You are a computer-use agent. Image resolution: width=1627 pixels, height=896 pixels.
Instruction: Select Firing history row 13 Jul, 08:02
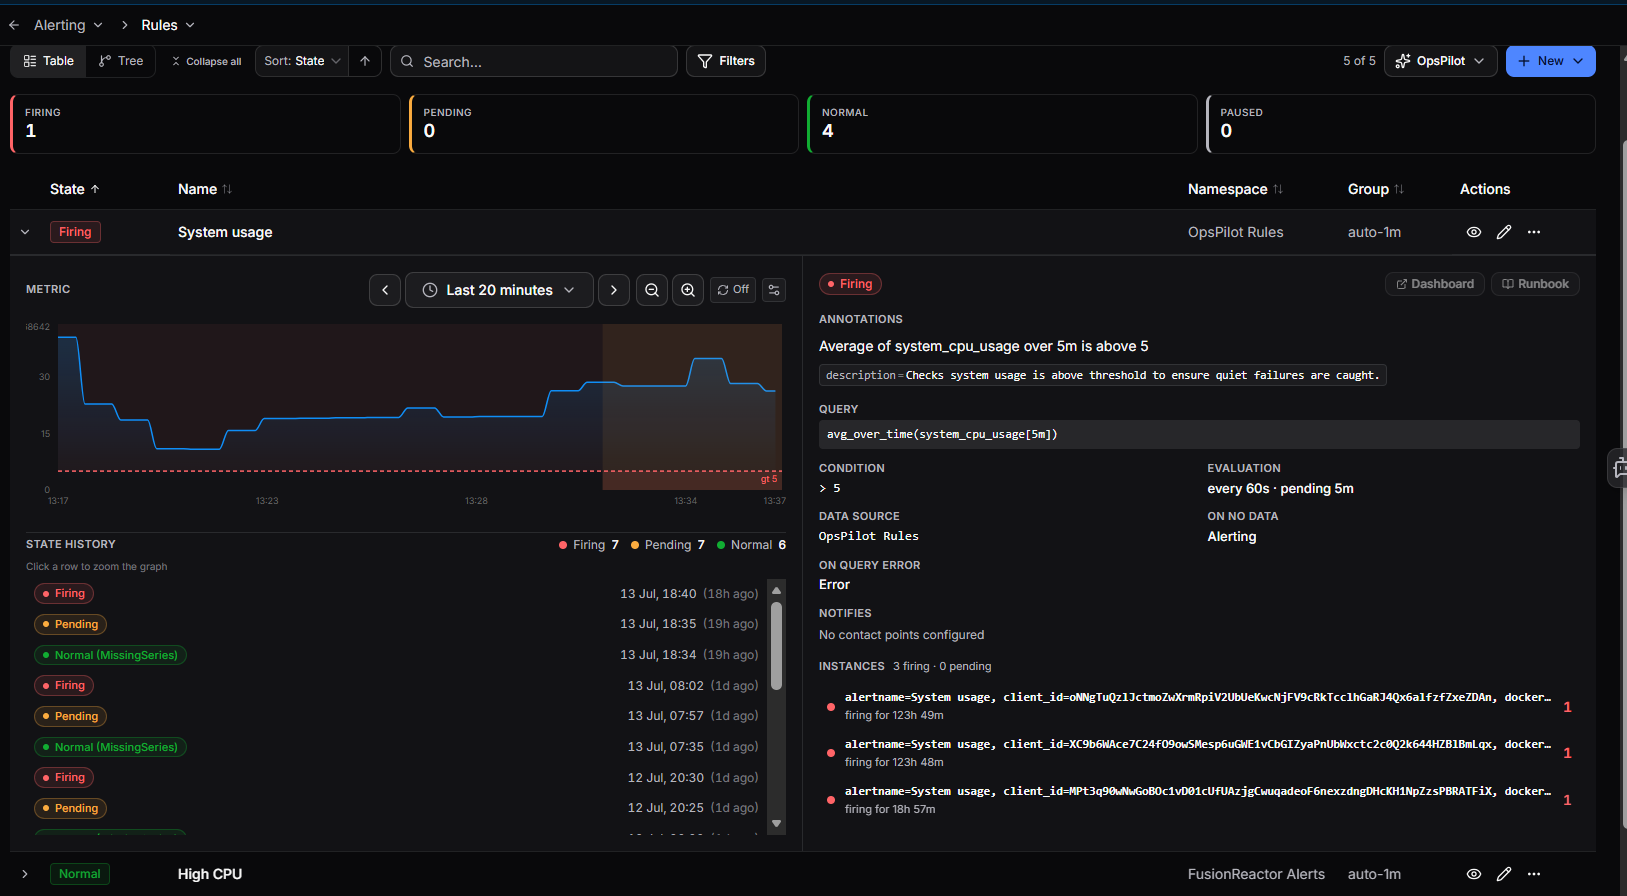396,686
